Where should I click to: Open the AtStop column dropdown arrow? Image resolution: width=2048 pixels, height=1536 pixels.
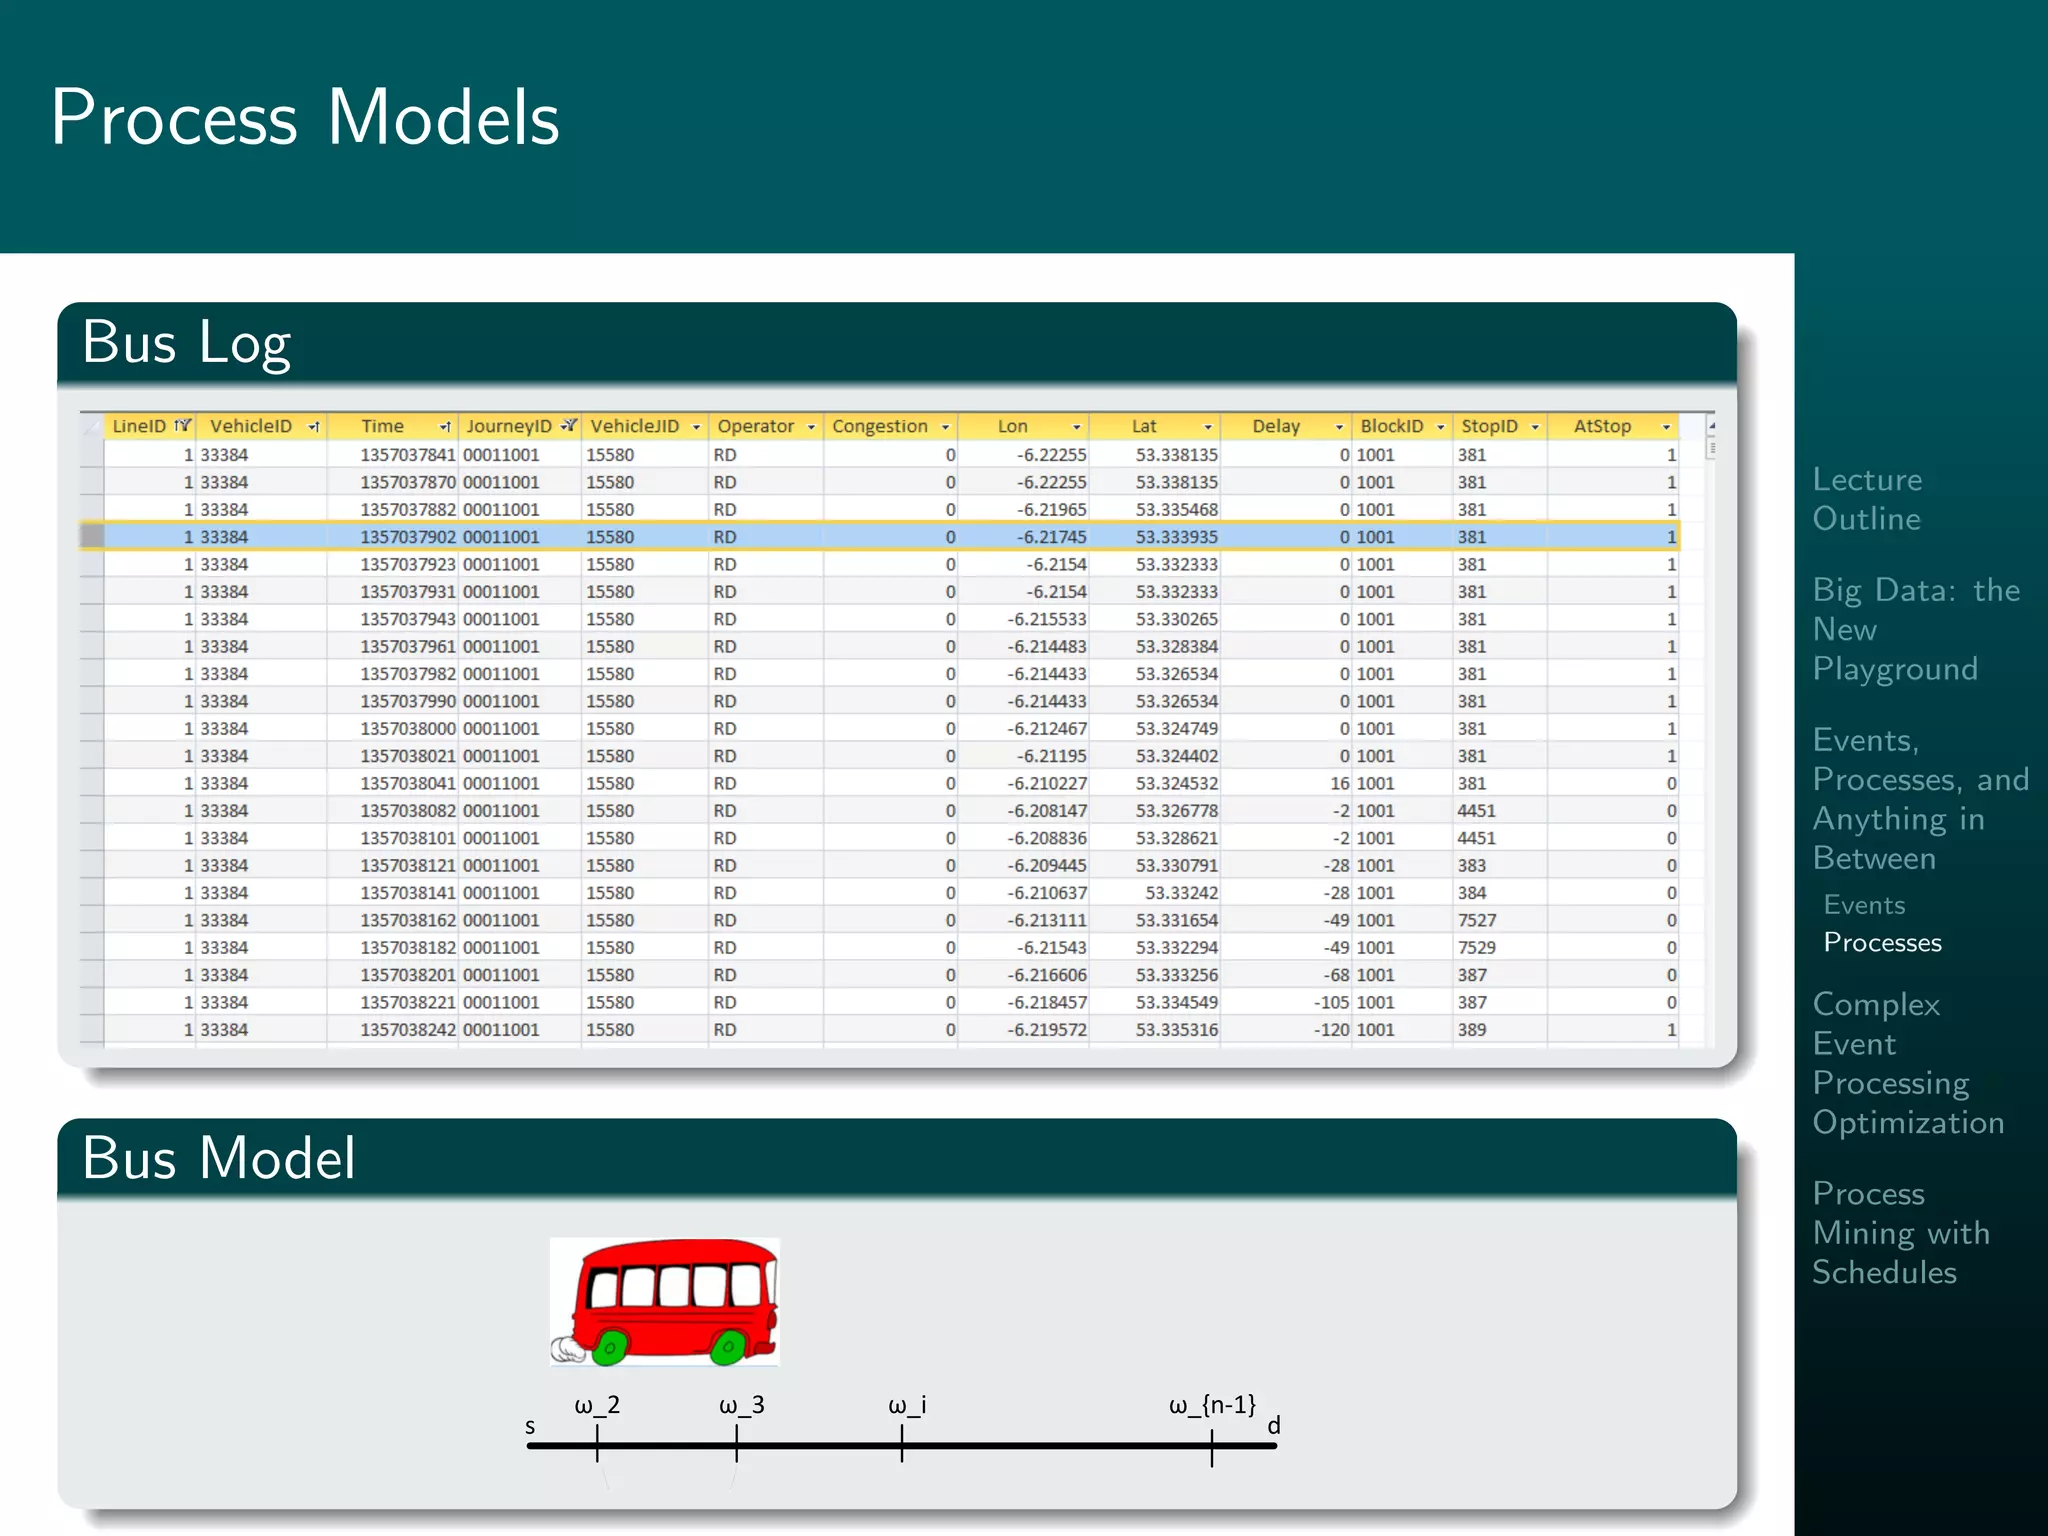(1666, 427)
